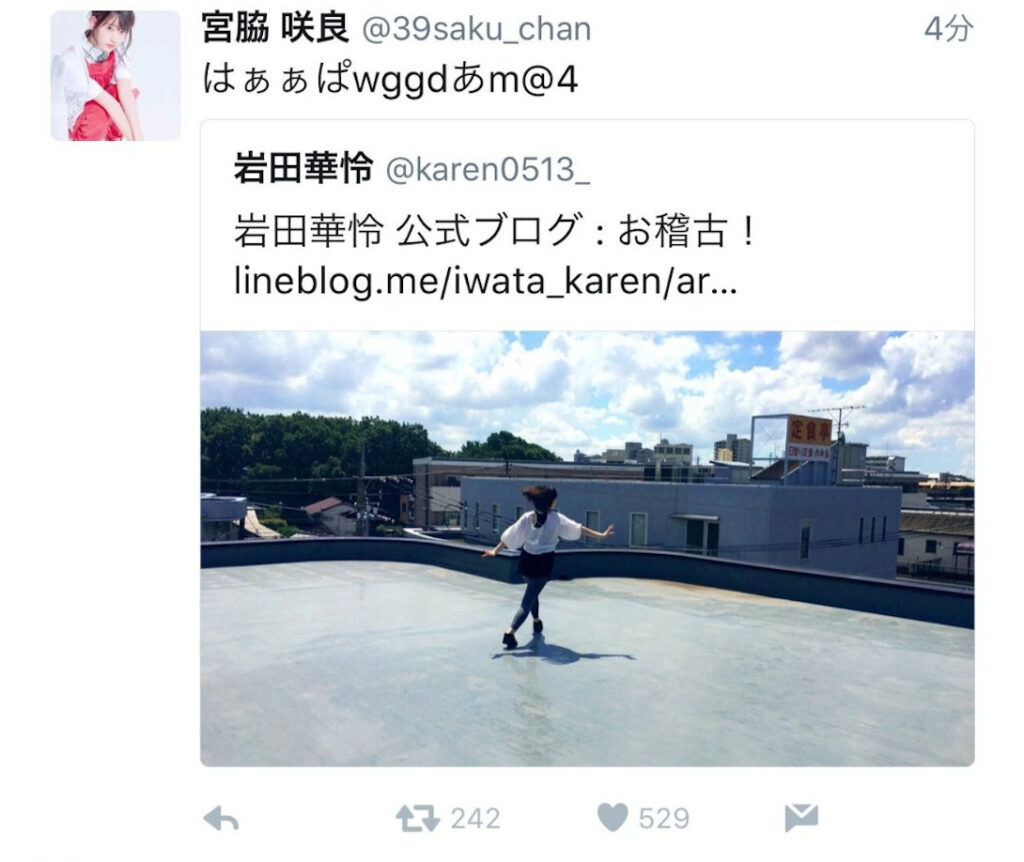This screenshot has height=862, width=1024.
Task: Click the retweet count 242
Action: [x=475, y=819]
